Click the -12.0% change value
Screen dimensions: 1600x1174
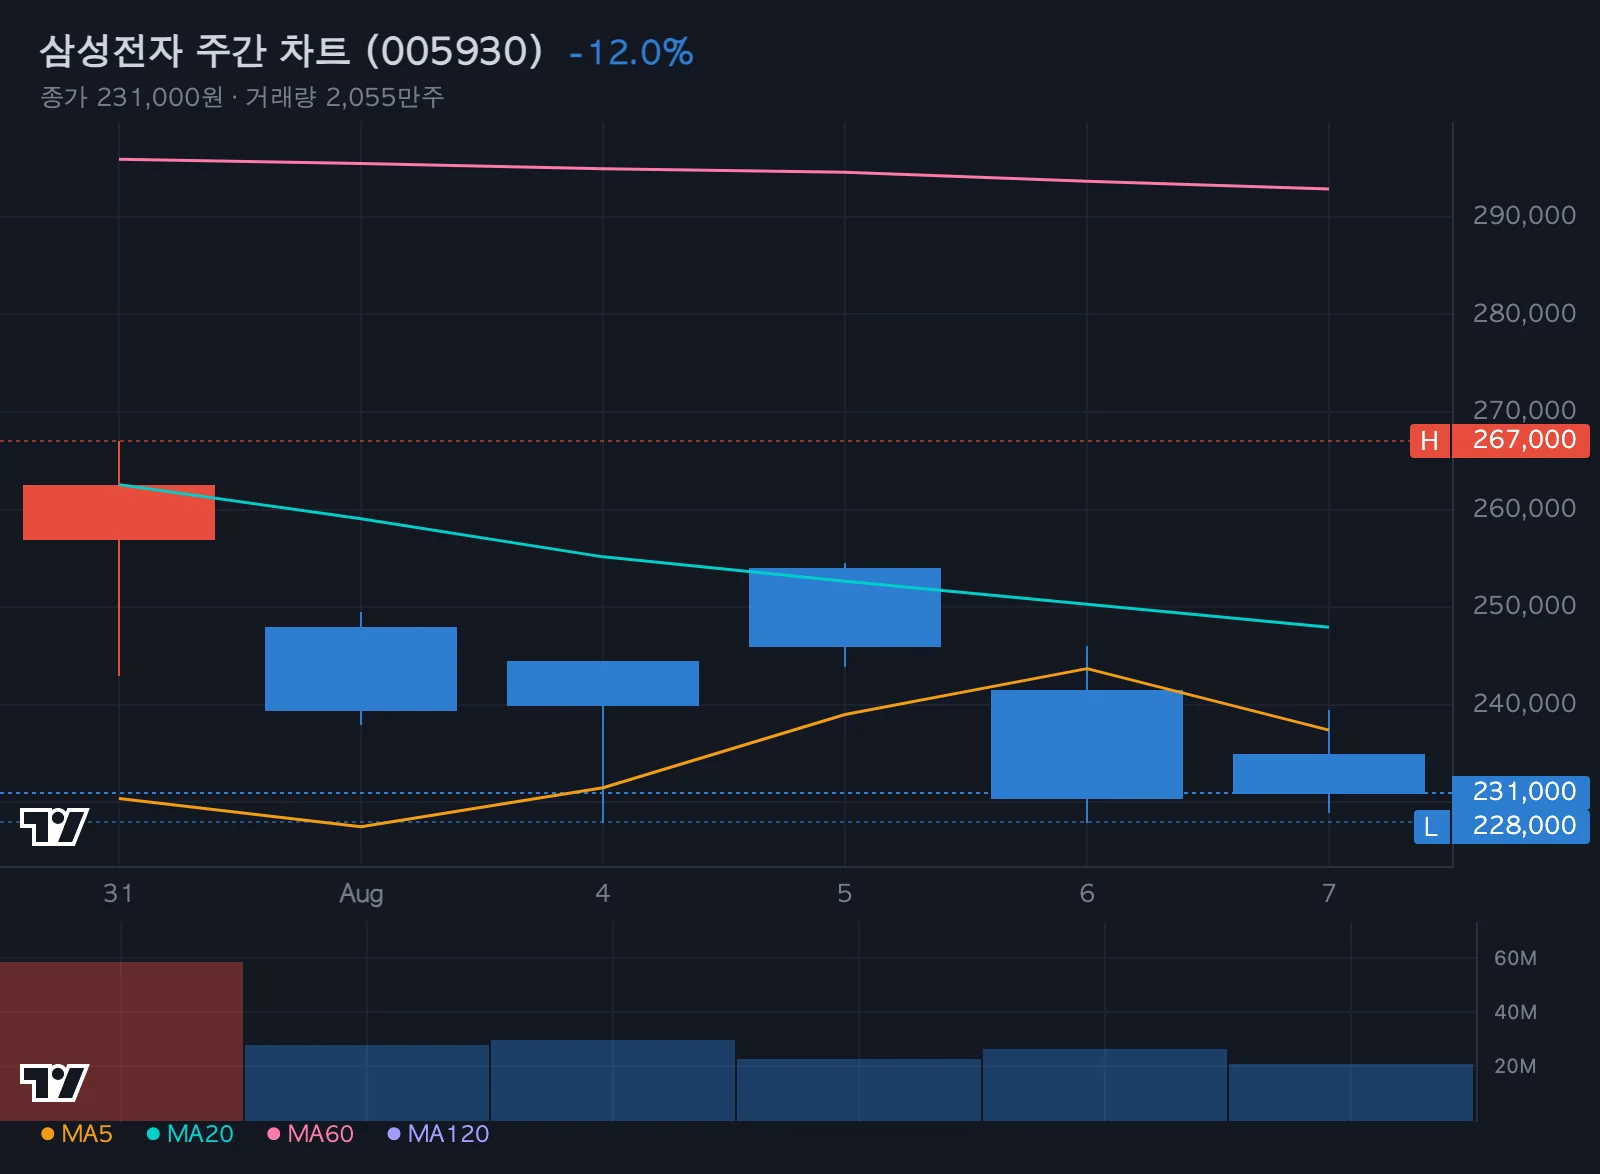pyautogui.click(x=631, y=52)
